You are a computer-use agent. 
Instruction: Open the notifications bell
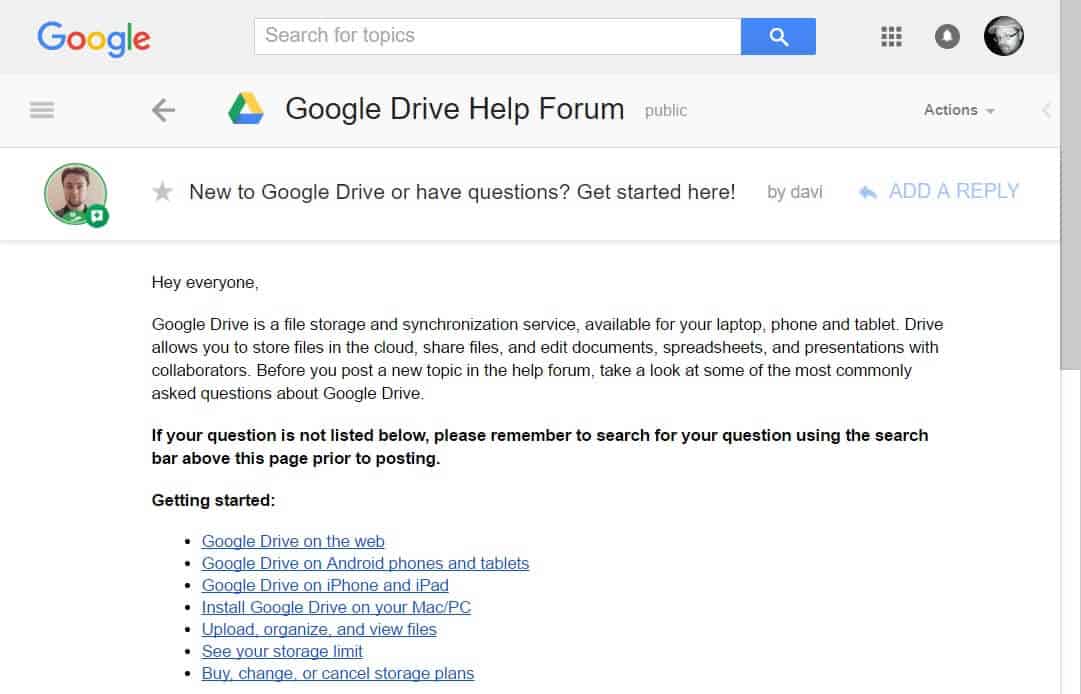point(947,35)
